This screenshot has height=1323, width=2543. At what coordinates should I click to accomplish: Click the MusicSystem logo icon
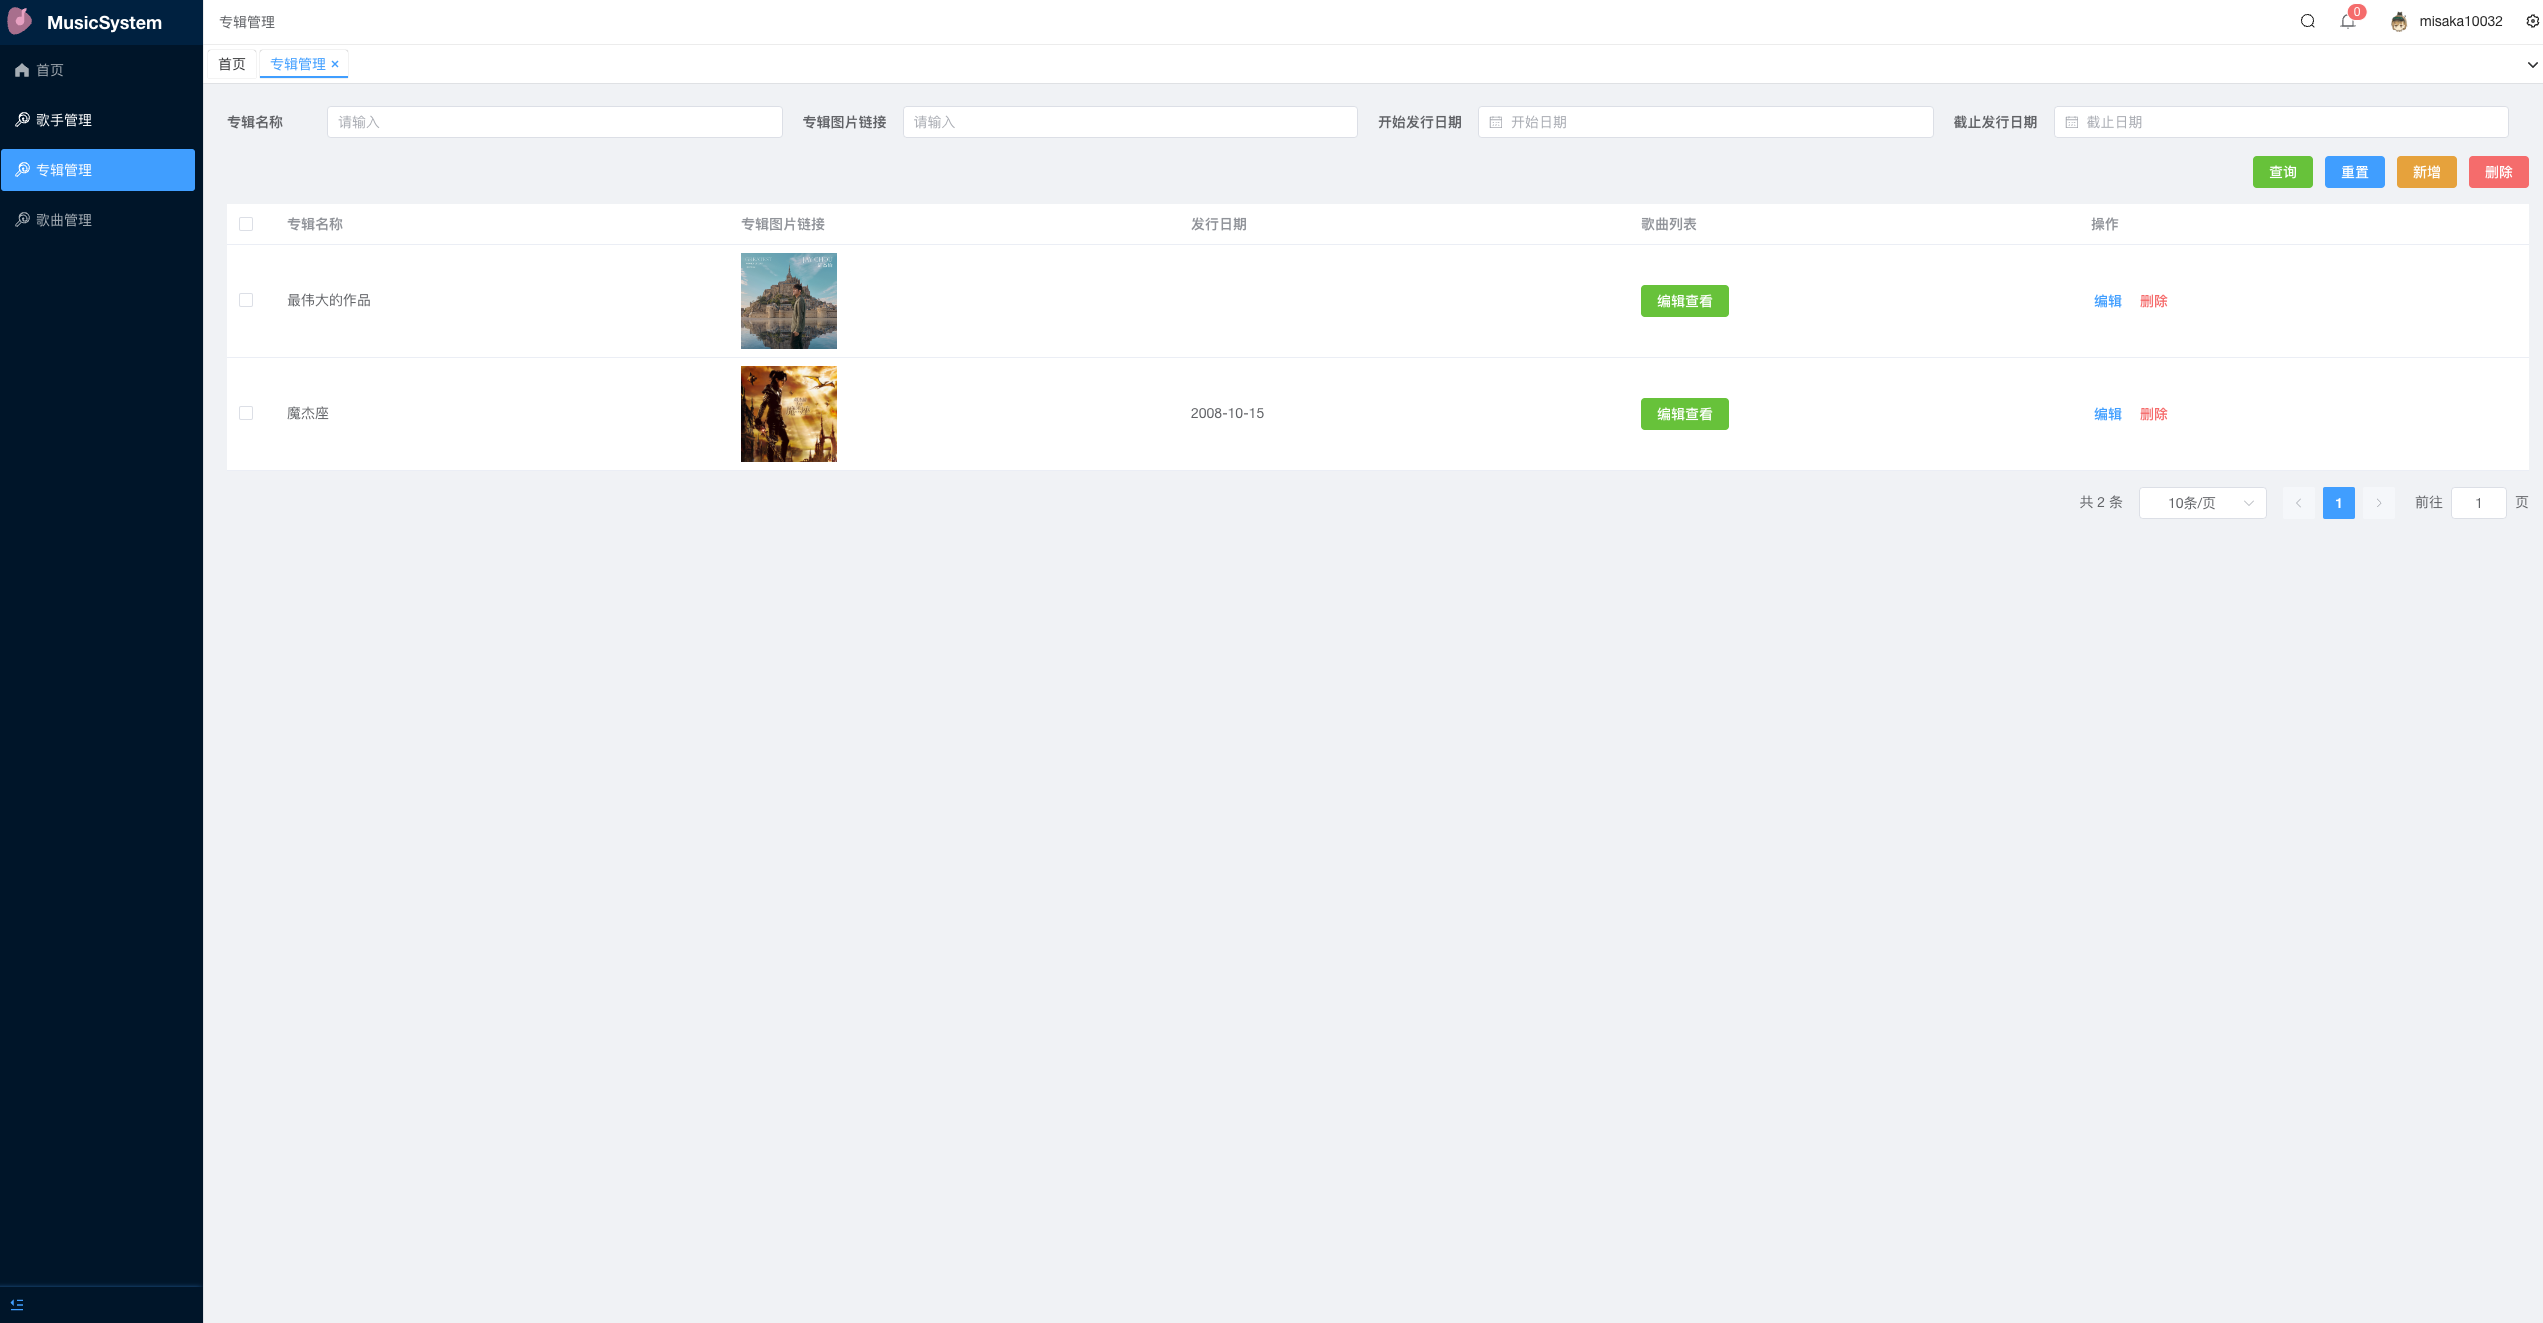pos(19,21)
